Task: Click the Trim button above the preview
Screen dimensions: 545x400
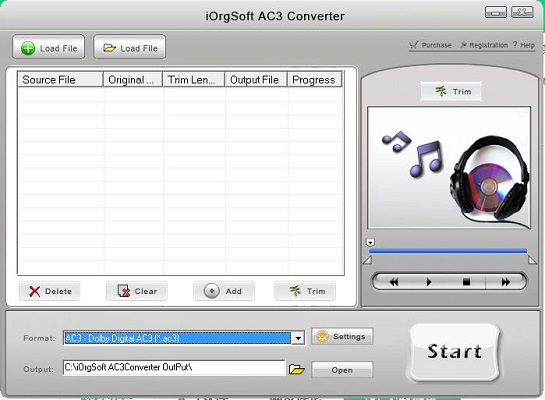Action: click(451, 92)
